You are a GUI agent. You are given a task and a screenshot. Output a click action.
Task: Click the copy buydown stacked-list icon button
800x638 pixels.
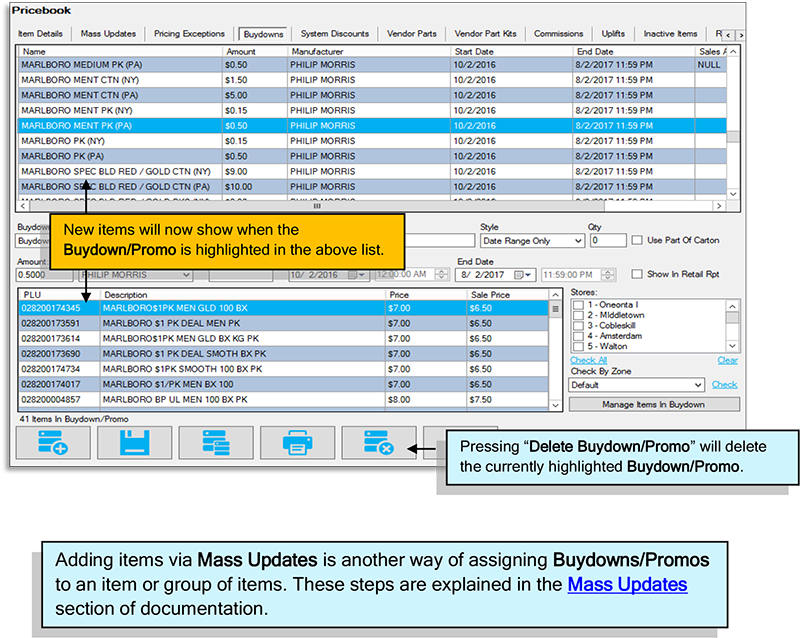click(x=216, y=443)
